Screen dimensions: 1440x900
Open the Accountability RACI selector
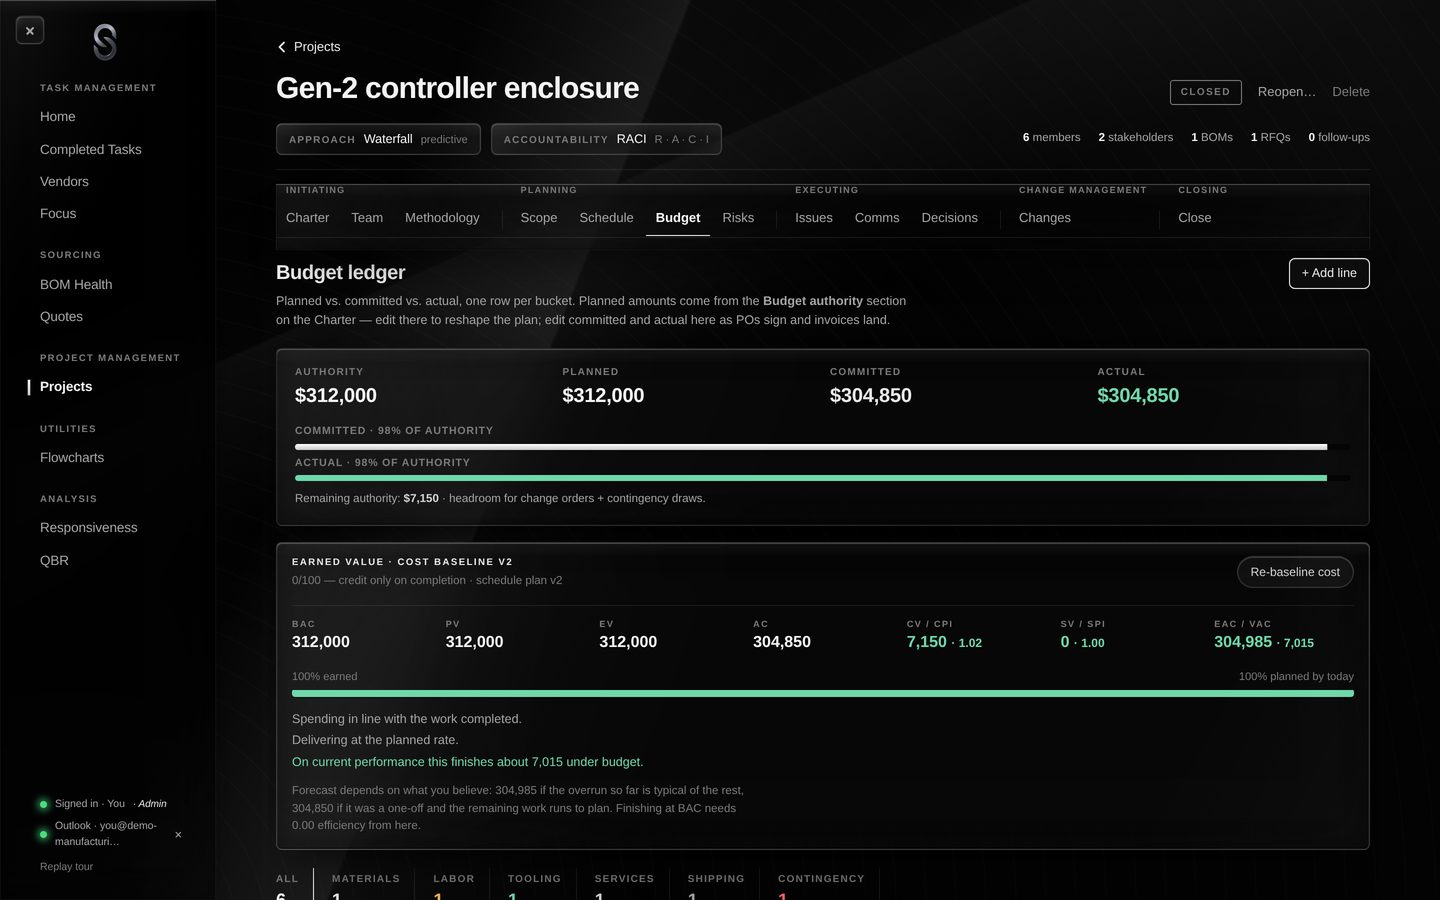click(606, 139)
